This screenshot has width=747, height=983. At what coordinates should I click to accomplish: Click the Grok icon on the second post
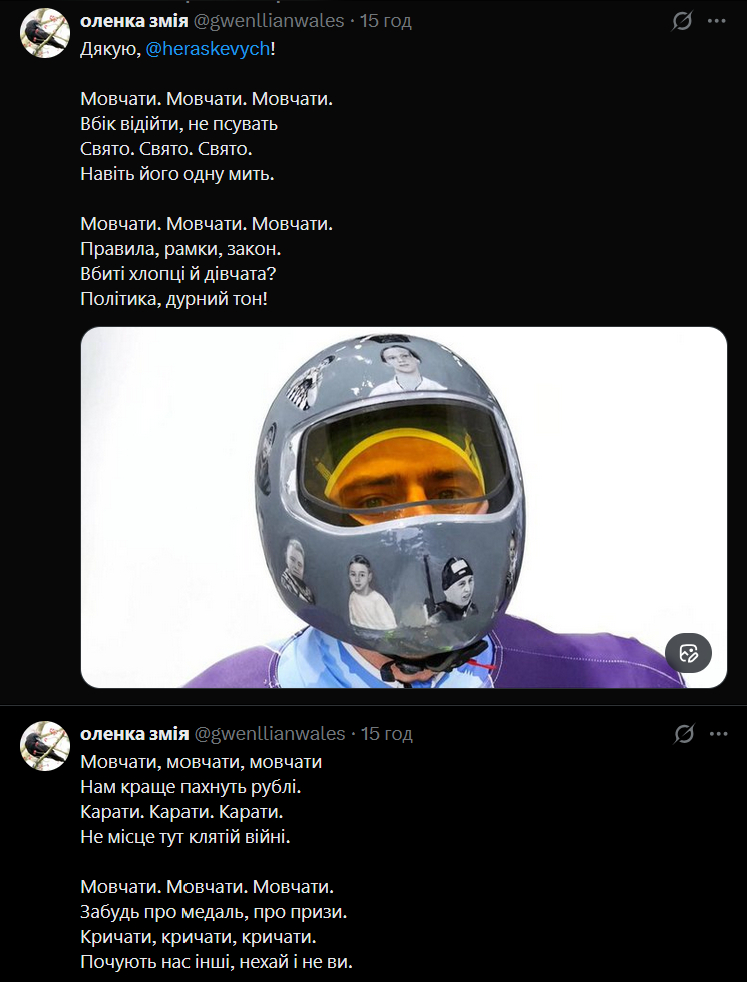tap(683, 734)
